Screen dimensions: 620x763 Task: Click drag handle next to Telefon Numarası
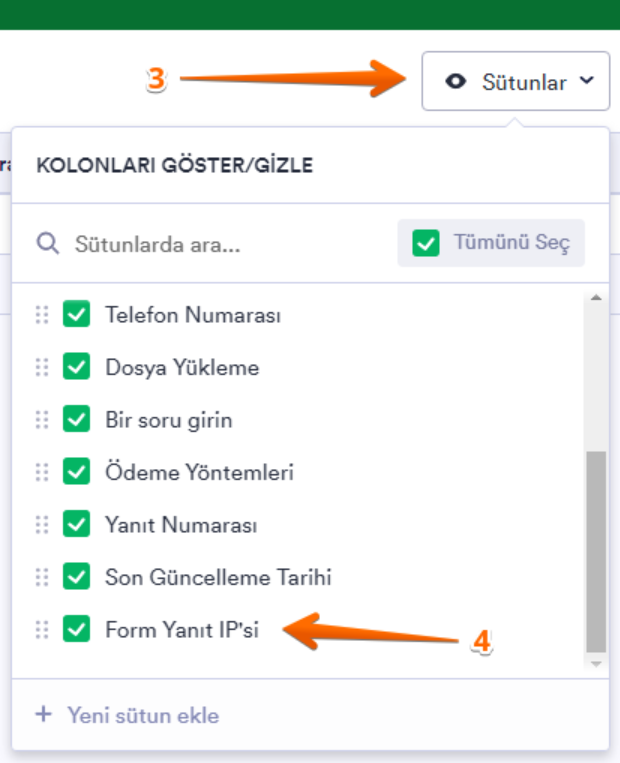(42, 315)
